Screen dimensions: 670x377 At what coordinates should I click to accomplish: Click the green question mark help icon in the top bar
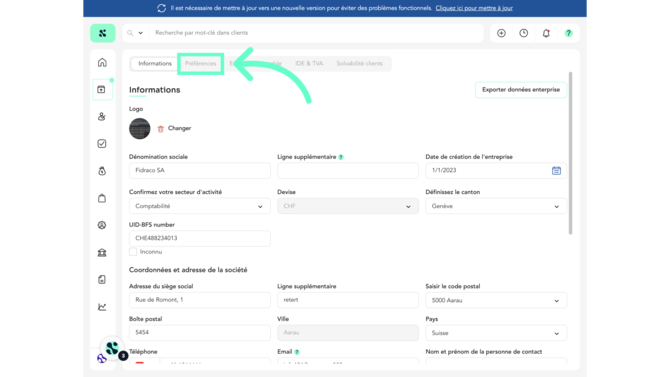tap(568, 33)
